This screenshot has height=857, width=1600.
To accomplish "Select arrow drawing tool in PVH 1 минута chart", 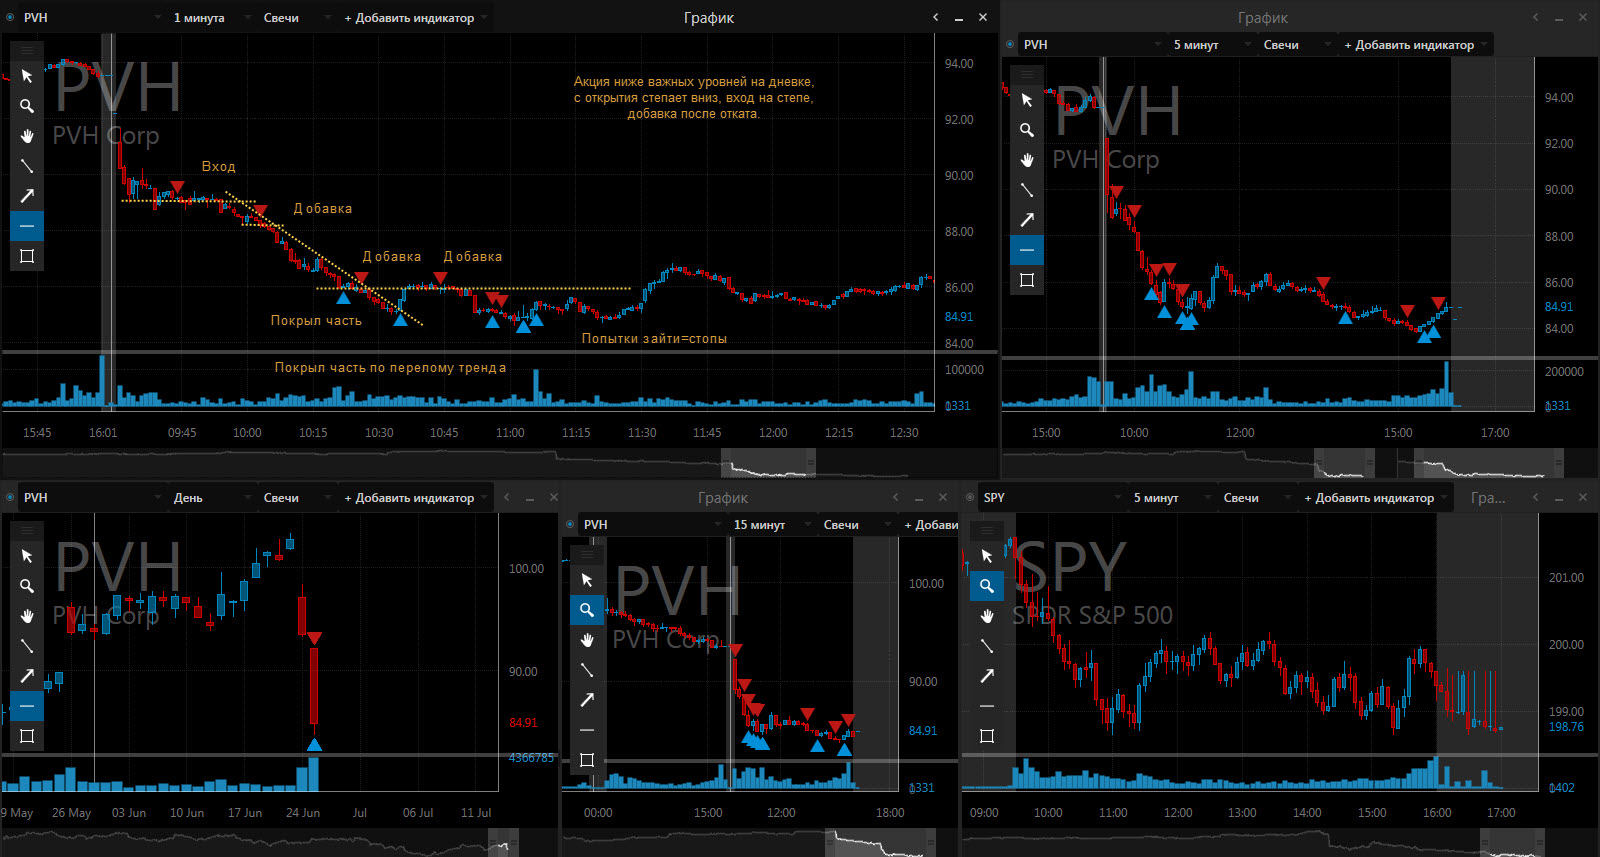I will [27, 196].
